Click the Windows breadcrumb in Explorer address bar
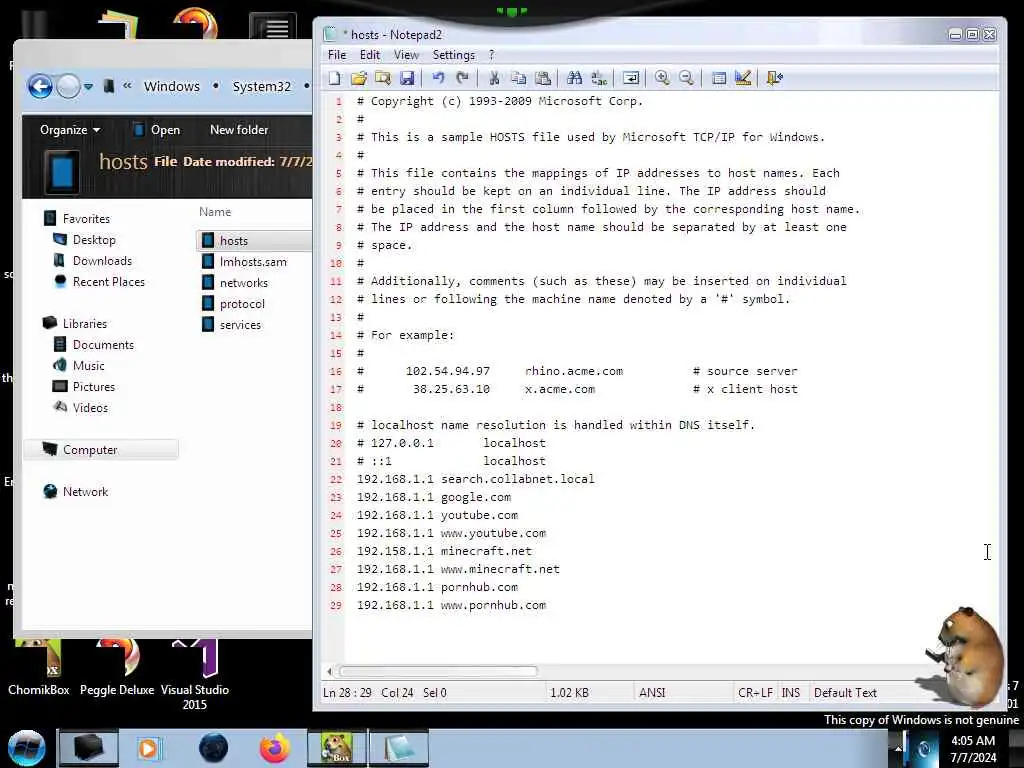 pyautogui.click(x=172, y=86)
